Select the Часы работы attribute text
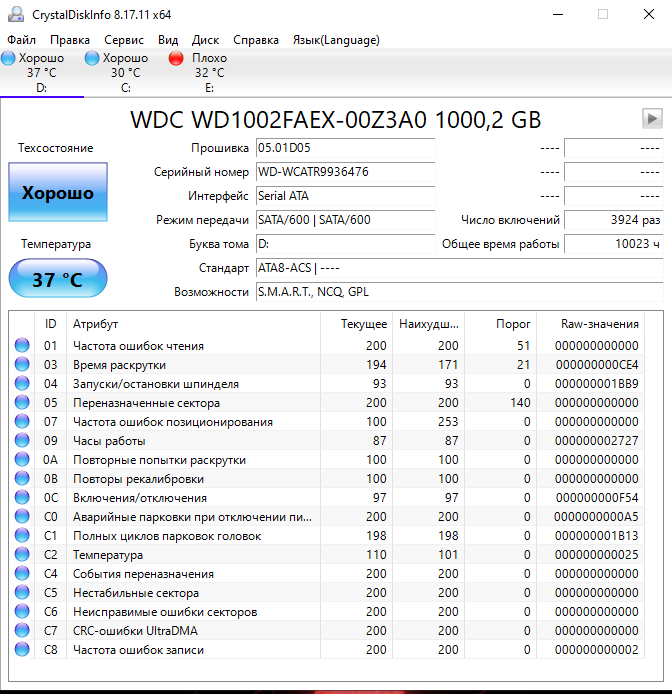This screenshot has height=694, width=672. (109, 441)
